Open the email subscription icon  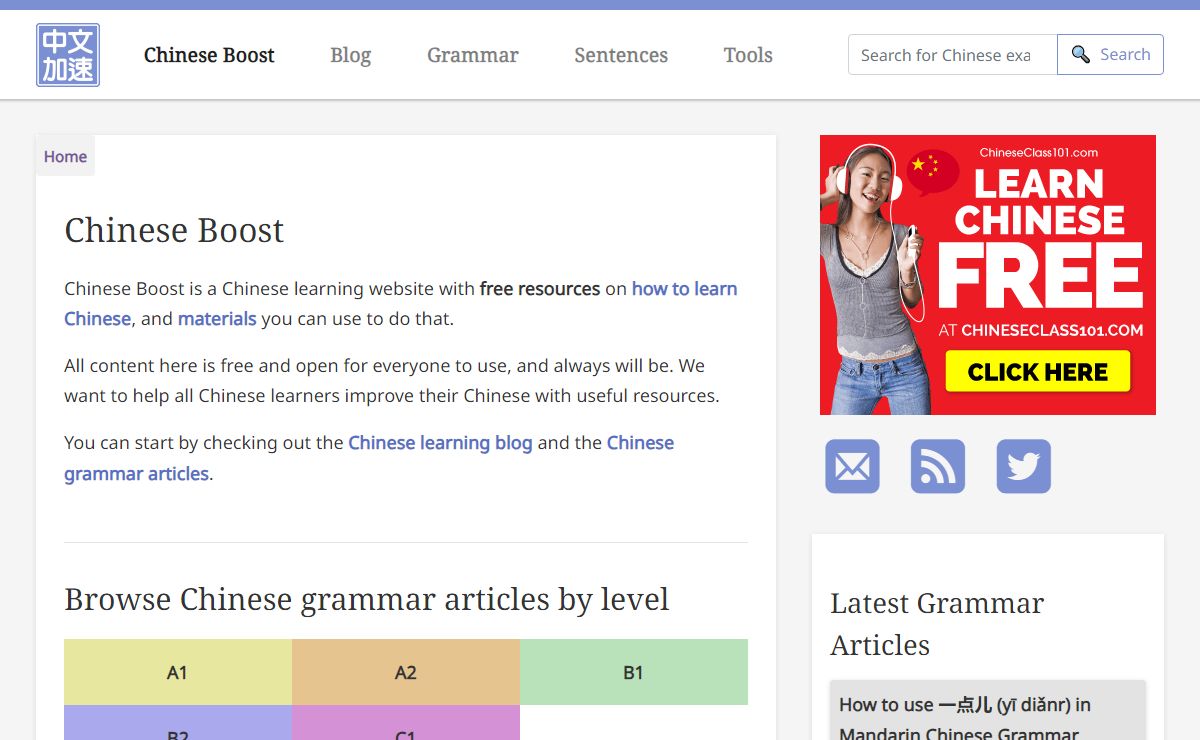tap(852, 466)
